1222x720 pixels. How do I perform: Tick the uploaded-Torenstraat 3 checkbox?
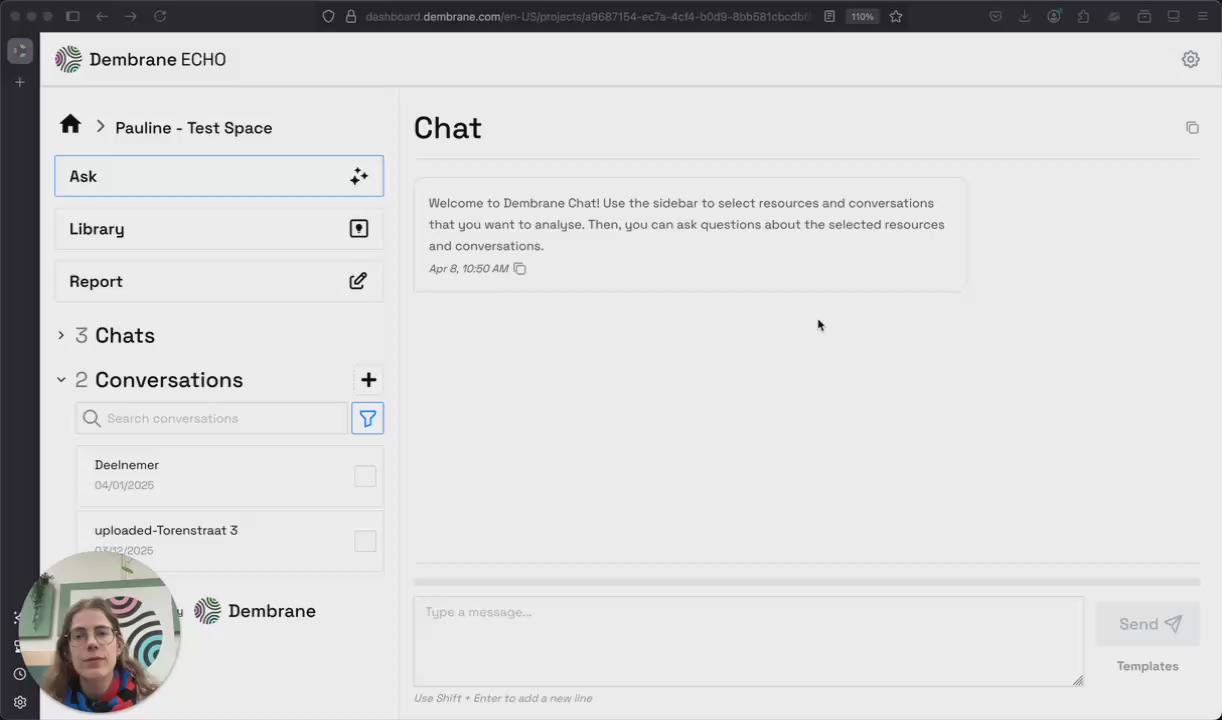365,541
